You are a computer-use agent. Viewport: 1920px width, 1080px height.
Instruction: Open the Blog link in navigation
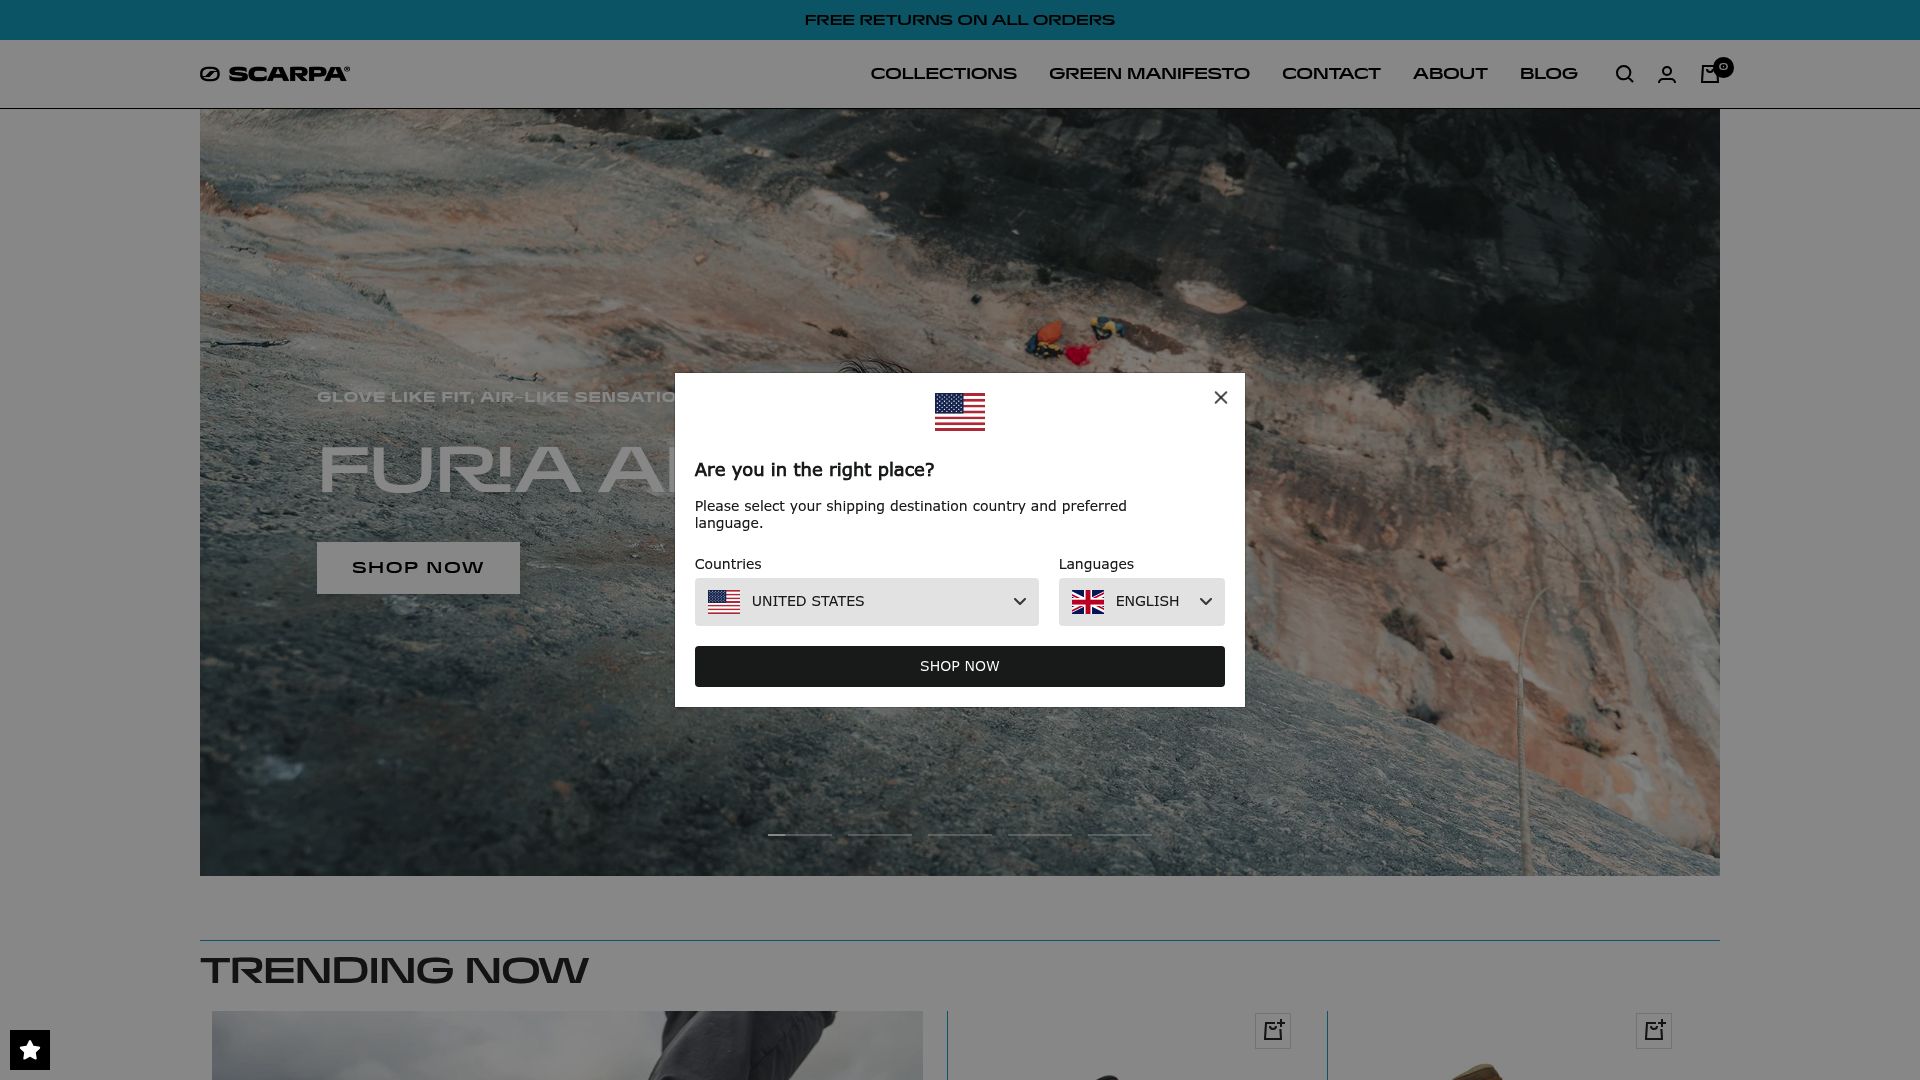point(1549,74)
